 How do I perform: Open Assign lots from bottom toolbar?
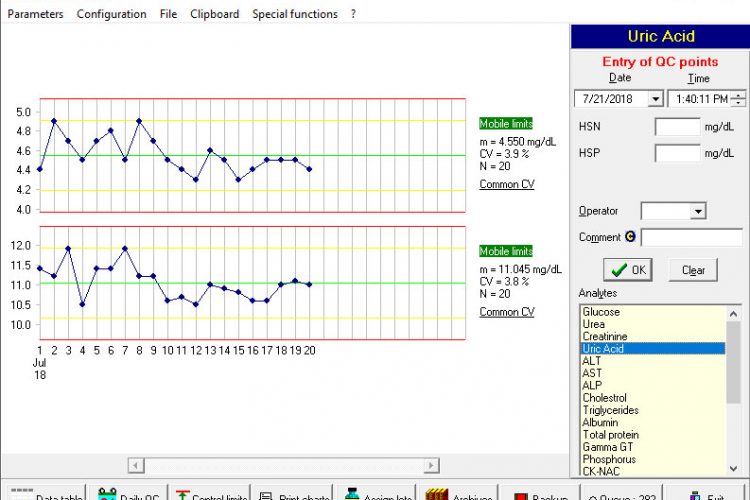378,495
